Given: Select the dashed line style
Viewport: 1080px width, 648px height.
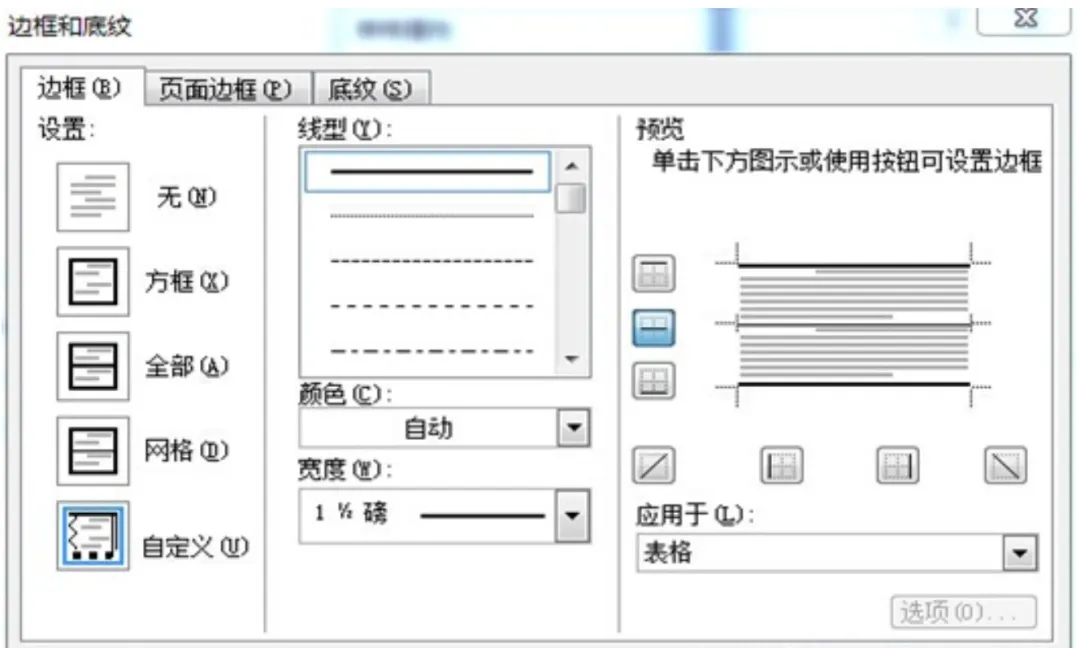Looking at the screenshot, I should (x=424, y=259).
